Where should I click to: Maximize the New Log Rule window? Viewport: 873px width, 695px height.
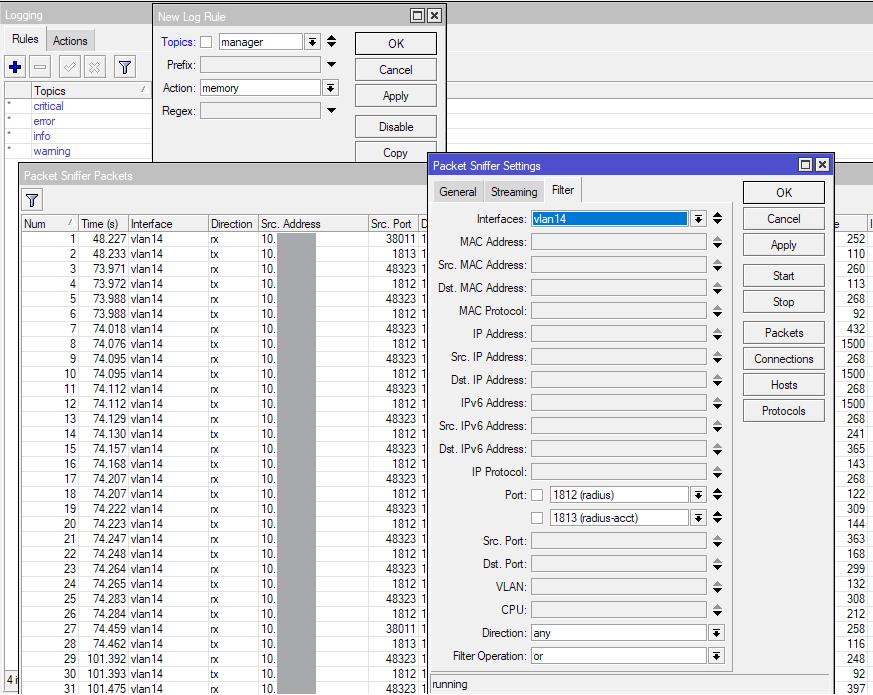[417, 16]
